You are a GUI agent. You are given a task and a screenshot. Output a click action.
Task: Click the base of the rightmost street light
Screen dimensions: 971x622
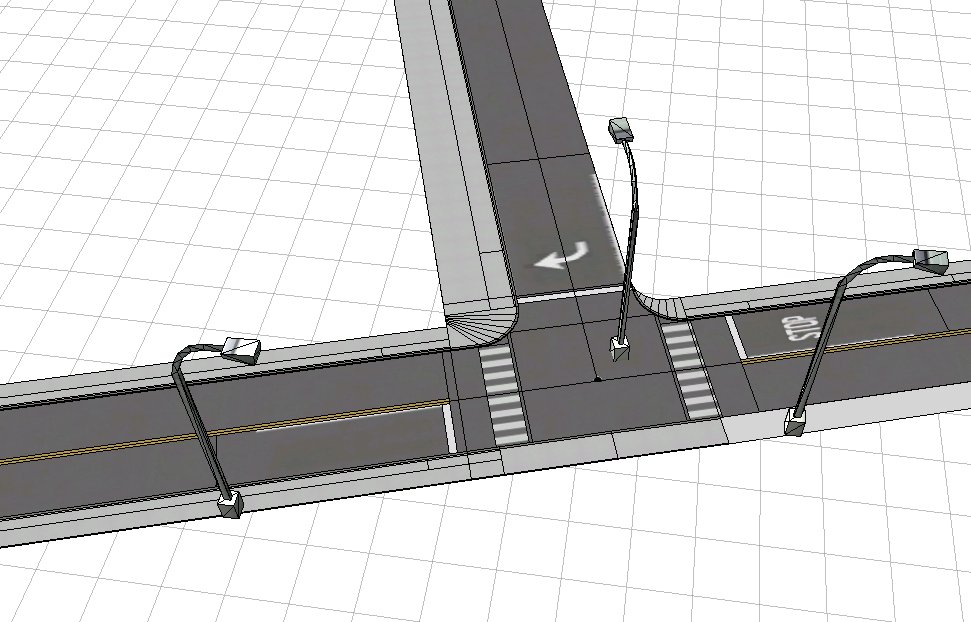795,423
